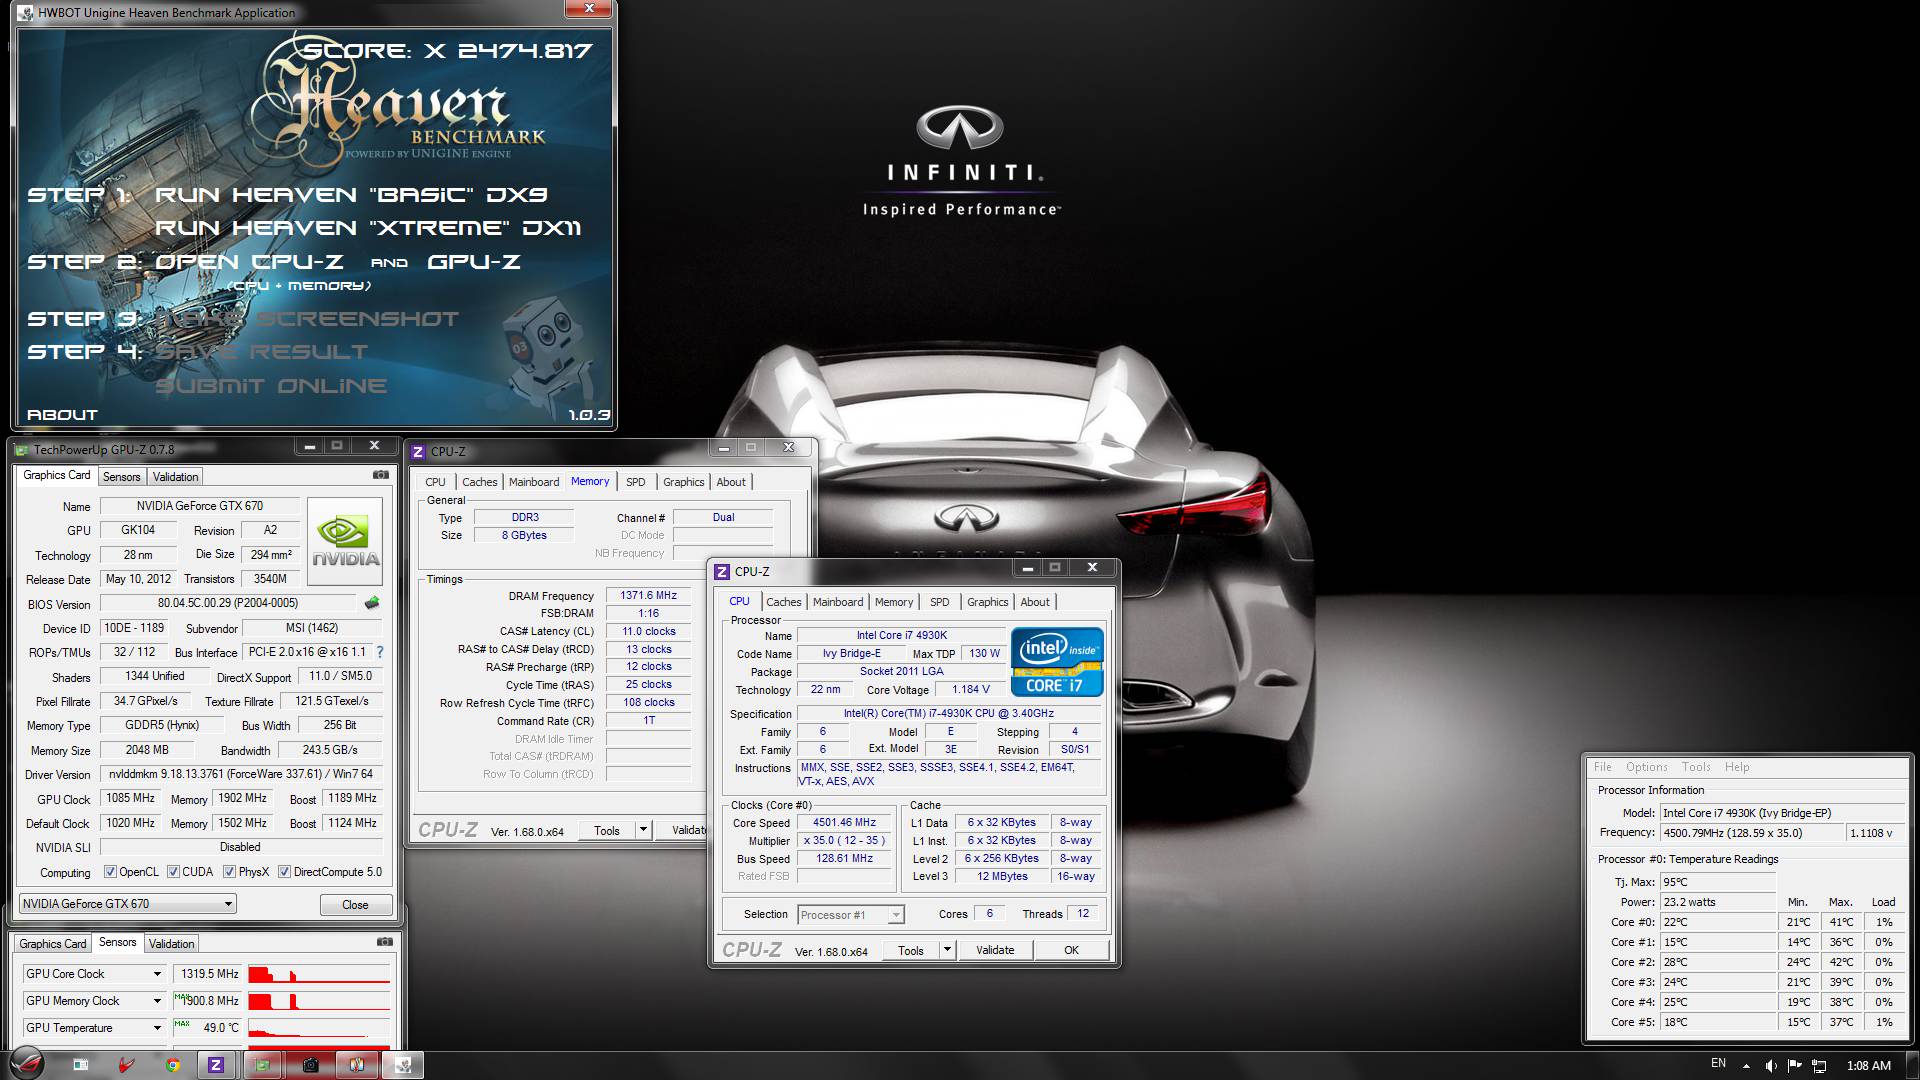Screen dimensions: 1920x1080
Task: Click Tools button in front CPU-Z
Action: 911,950
